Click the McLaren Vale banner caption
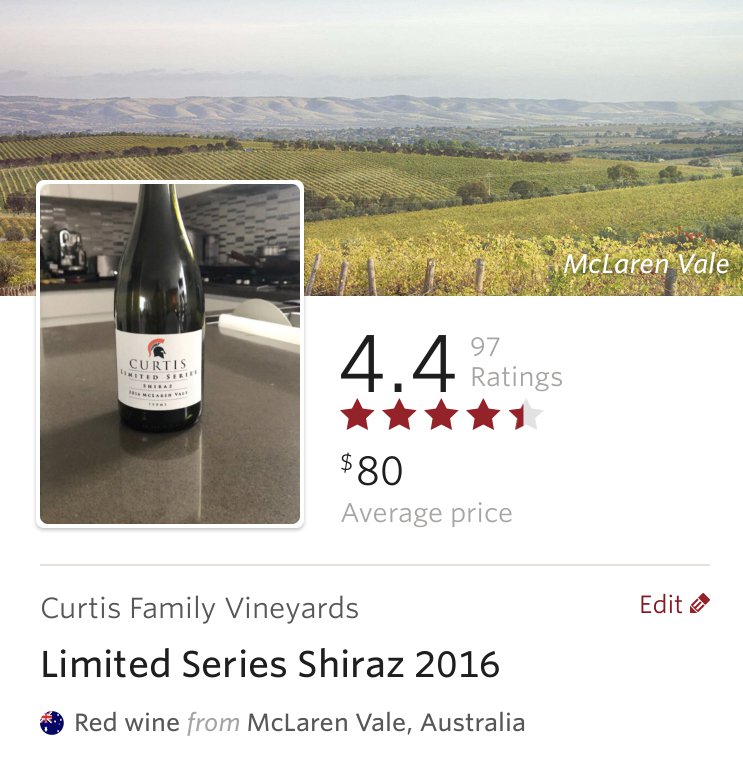This screenshot has width=743, height=765. [x=646, y=264]
